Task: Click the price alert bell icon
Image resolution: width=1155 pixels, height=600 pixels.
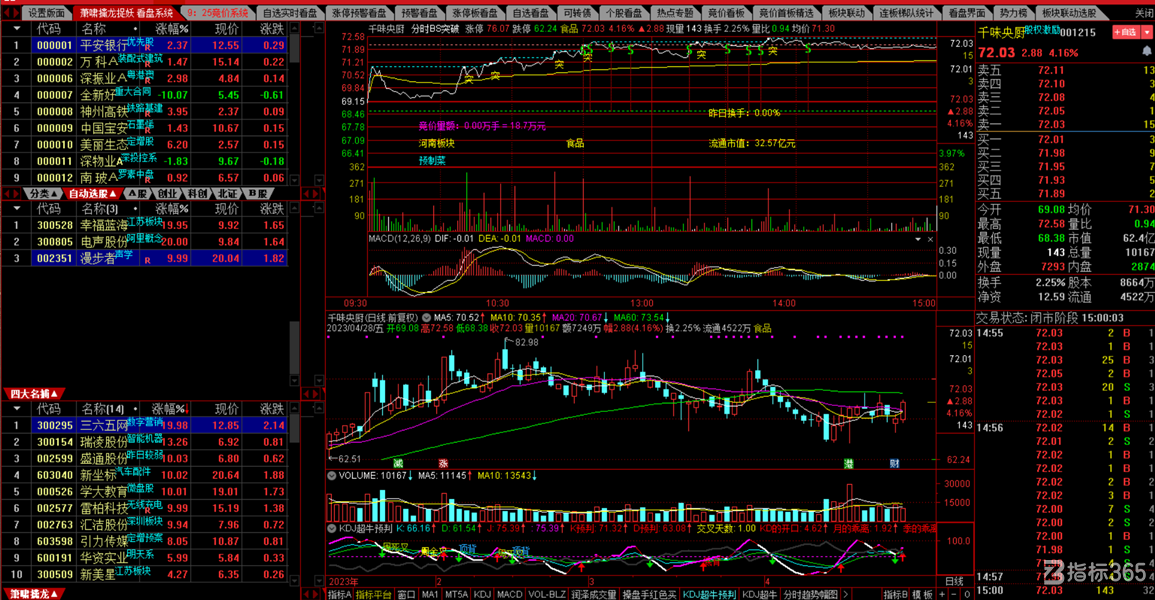Action: [1147, 52]
